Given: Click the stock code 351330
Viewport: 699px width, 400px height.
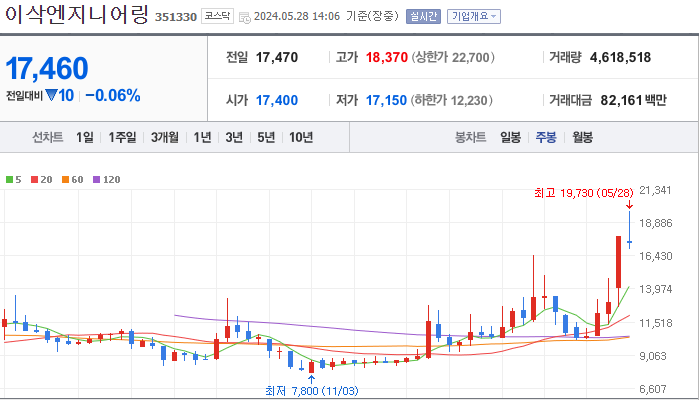Looking at the screenshot, I should (x=176, y=17).
